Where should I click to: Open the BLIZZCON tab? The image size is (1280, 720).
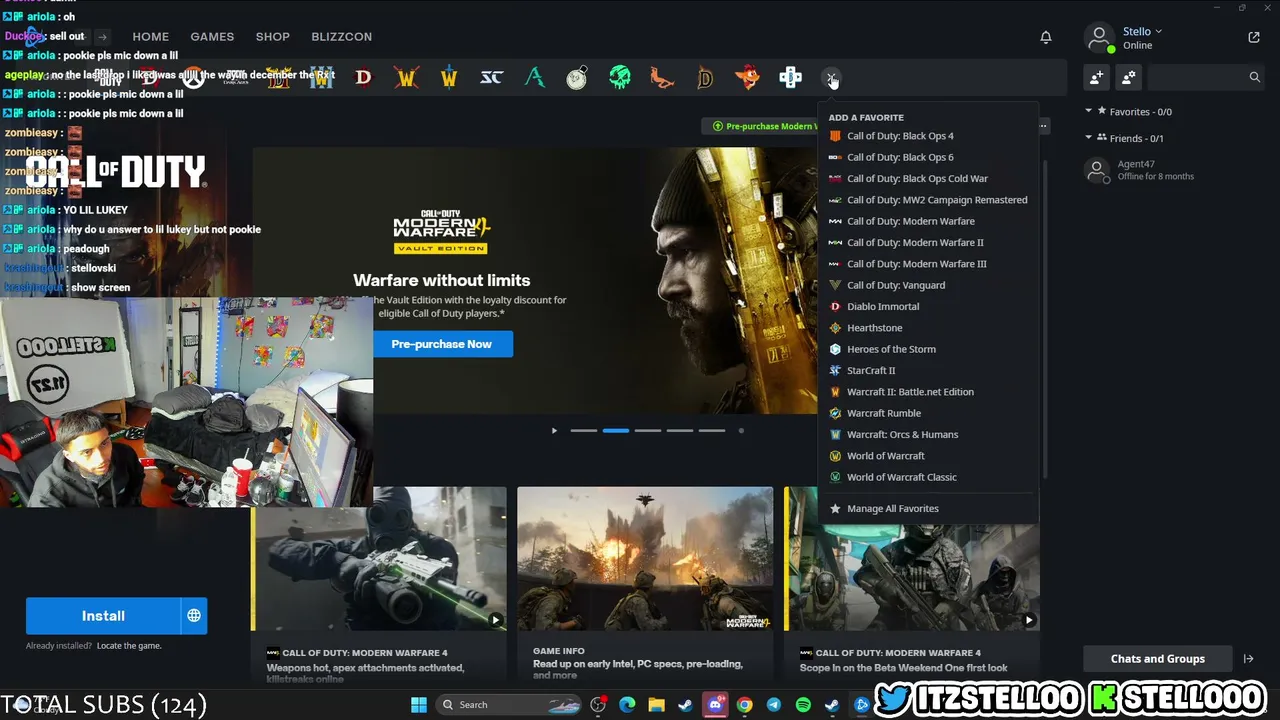click(342, 37)
